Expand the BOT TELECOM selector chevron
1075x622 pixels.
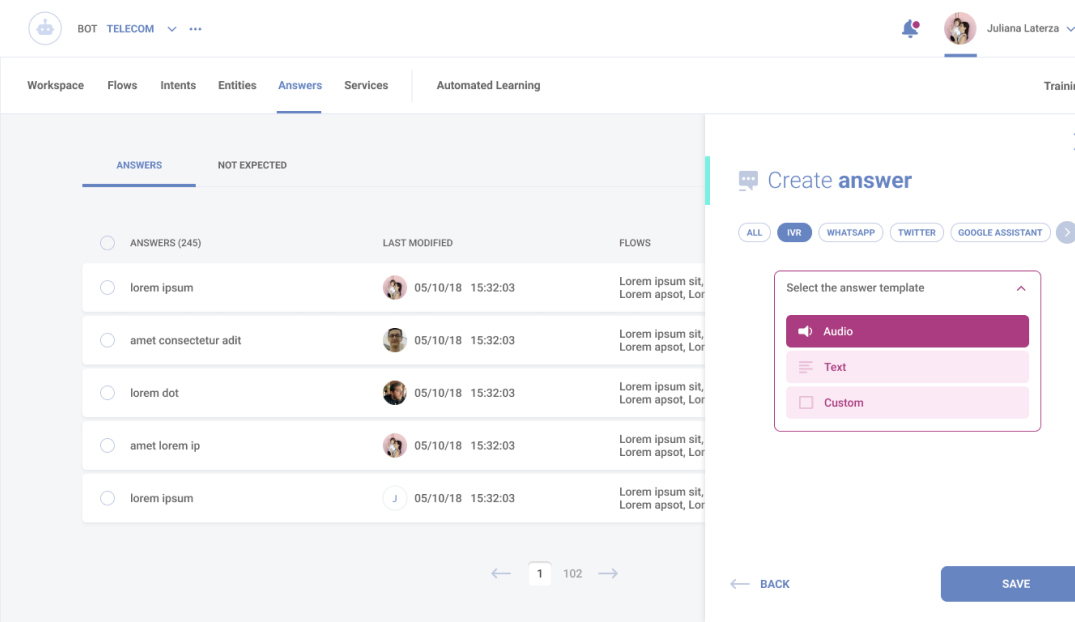172,29
